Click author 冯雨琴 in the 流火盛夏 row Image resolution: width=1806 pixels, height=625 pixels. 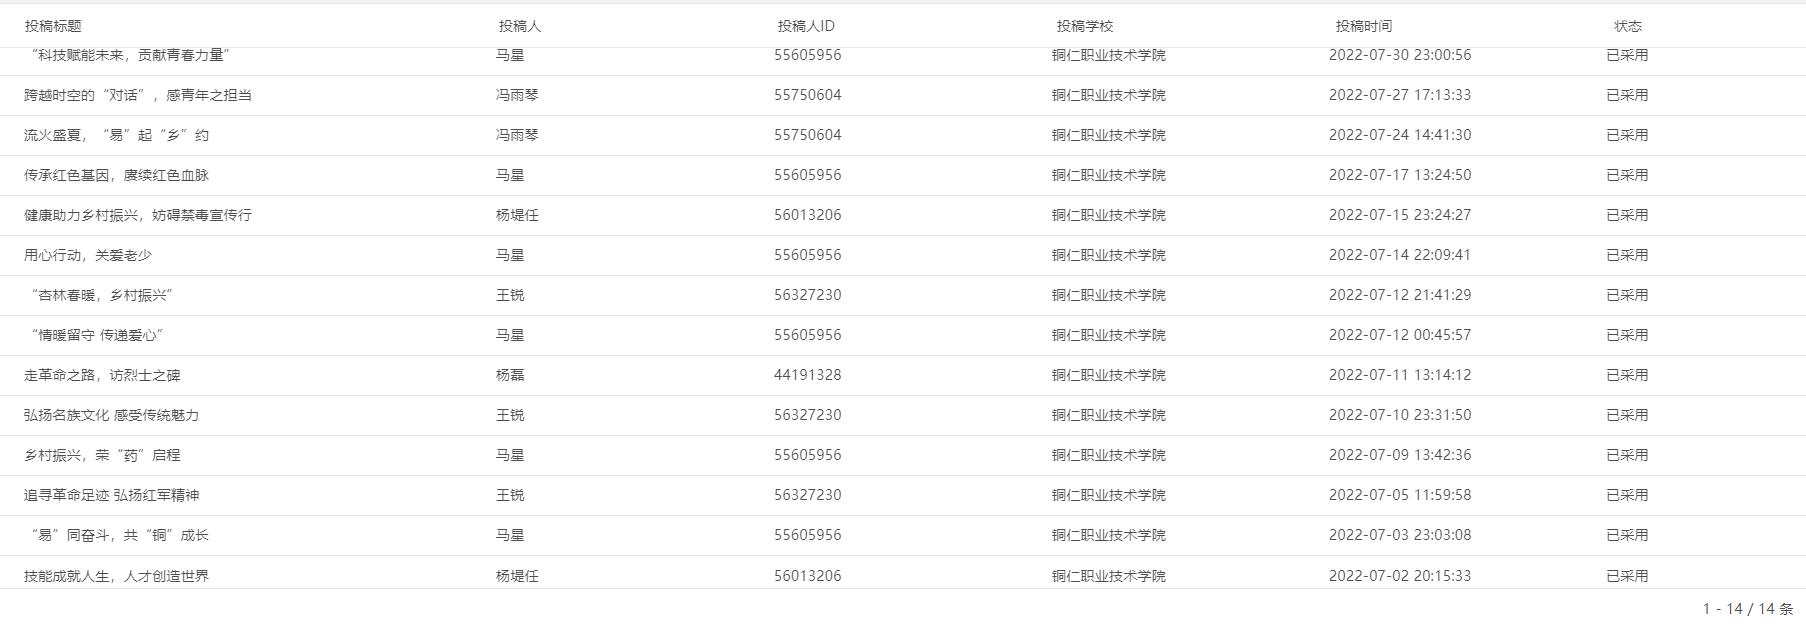click(517, 135)
